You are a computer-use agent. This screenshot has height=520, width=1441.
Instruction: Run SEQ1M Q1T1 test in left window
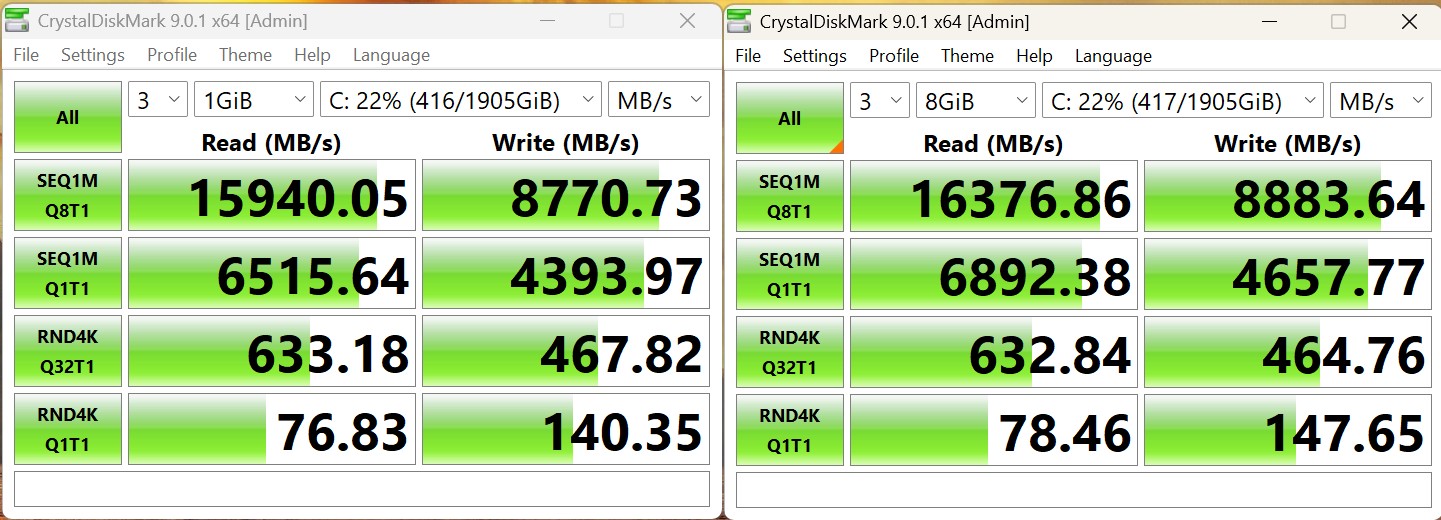pyautogui.click(x=68, y=273)
